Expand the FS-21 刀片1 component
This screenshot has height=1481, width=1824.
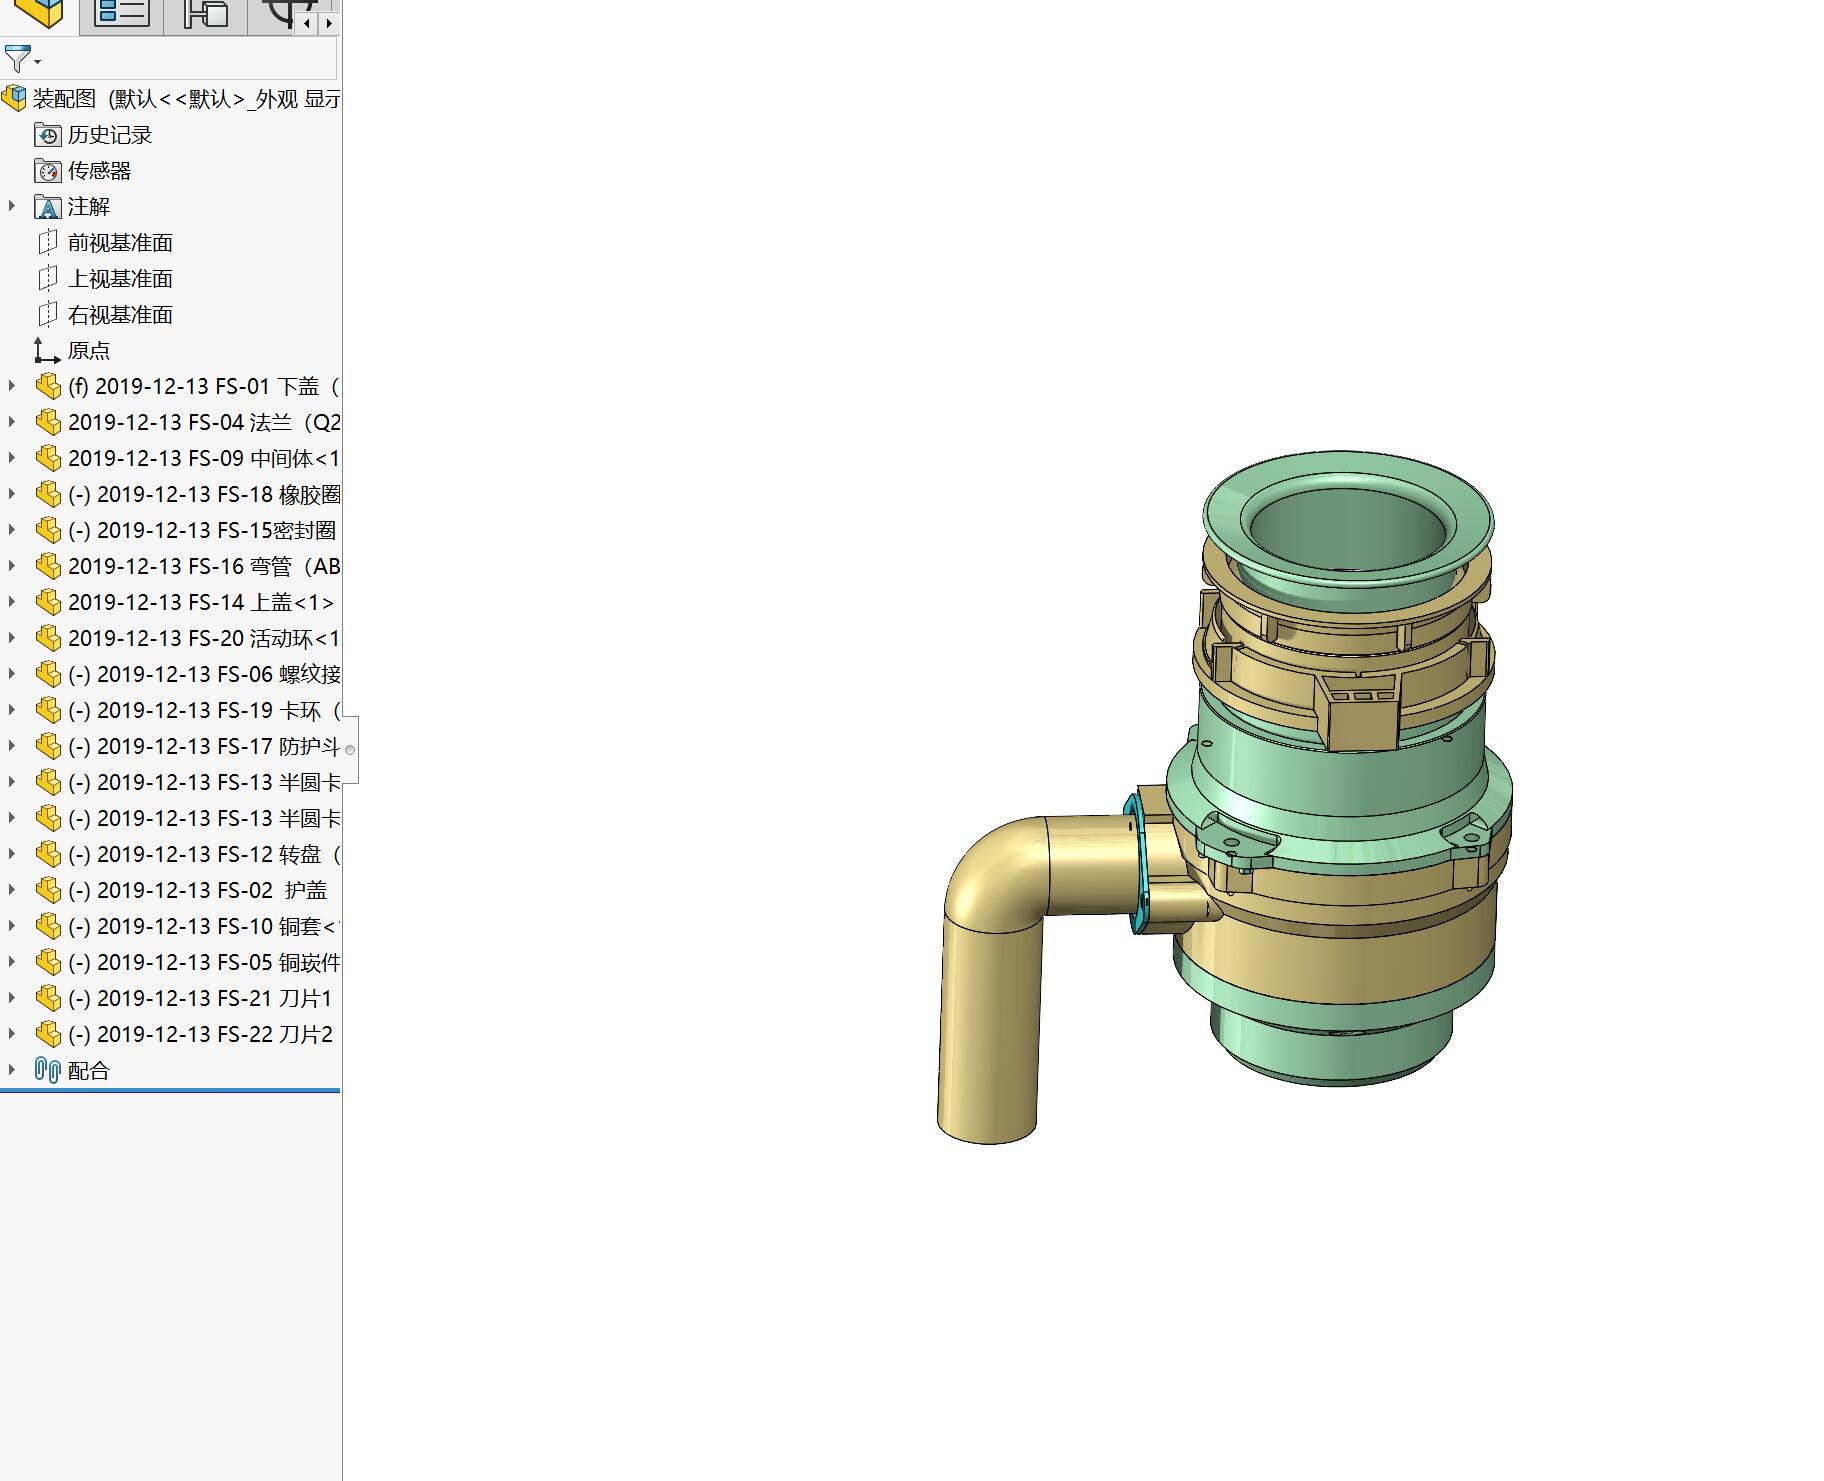click(12, 997)
